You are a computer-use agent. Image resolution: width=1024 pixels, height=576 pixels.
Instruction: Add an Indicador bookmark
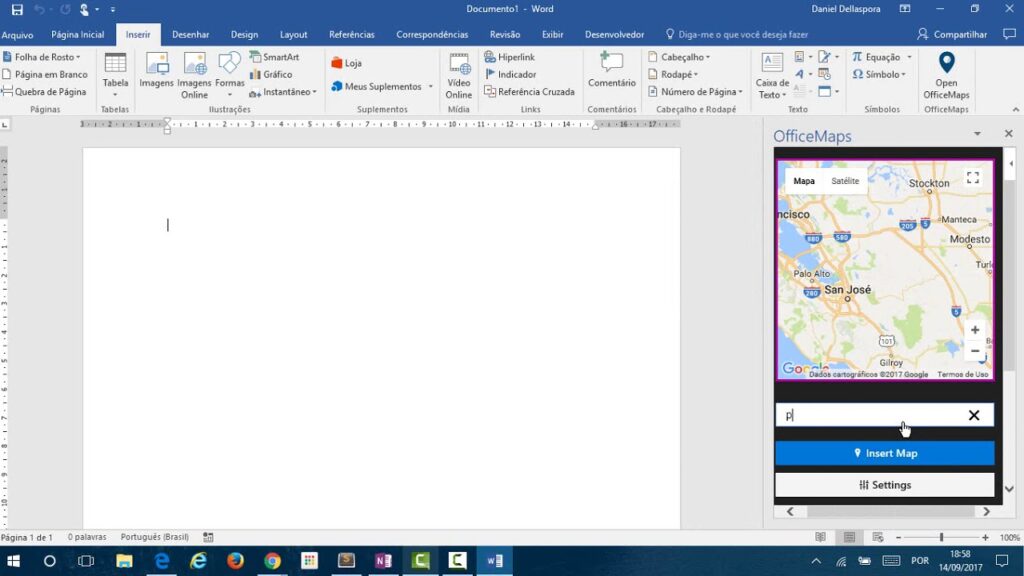tap(511, 74)
